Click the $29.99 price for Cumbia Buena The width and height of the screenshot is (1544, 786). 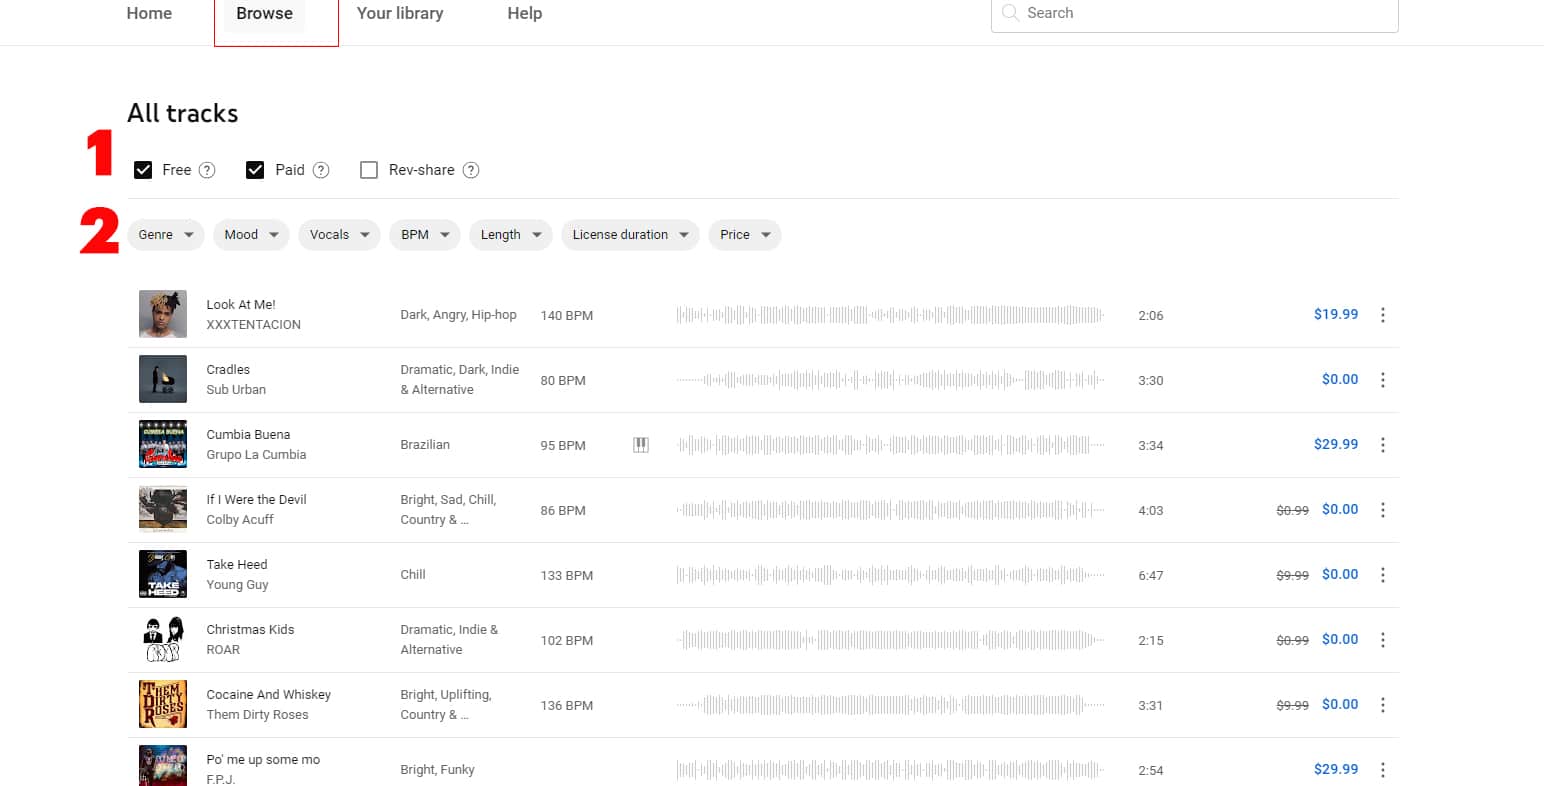[x=1335, y=444]
